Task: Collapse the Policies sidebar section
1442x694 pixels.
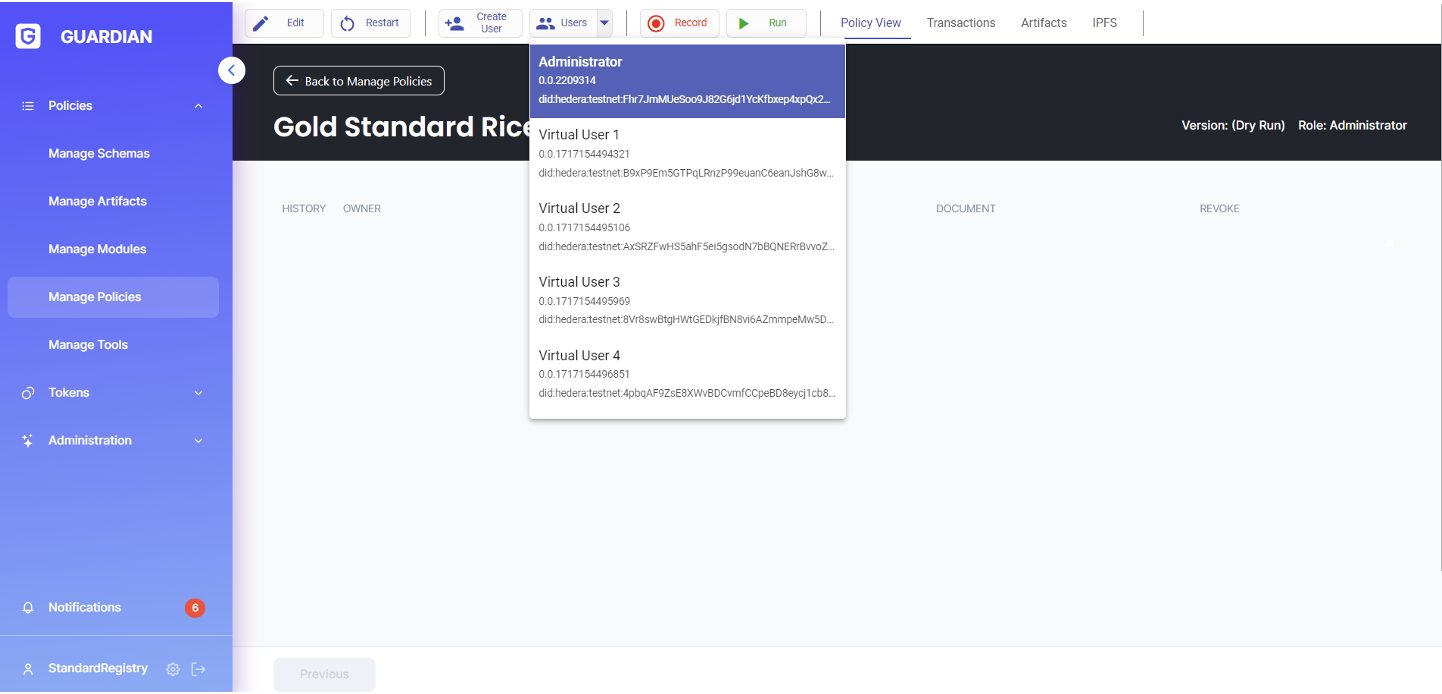Action: [x=198, y=106]
